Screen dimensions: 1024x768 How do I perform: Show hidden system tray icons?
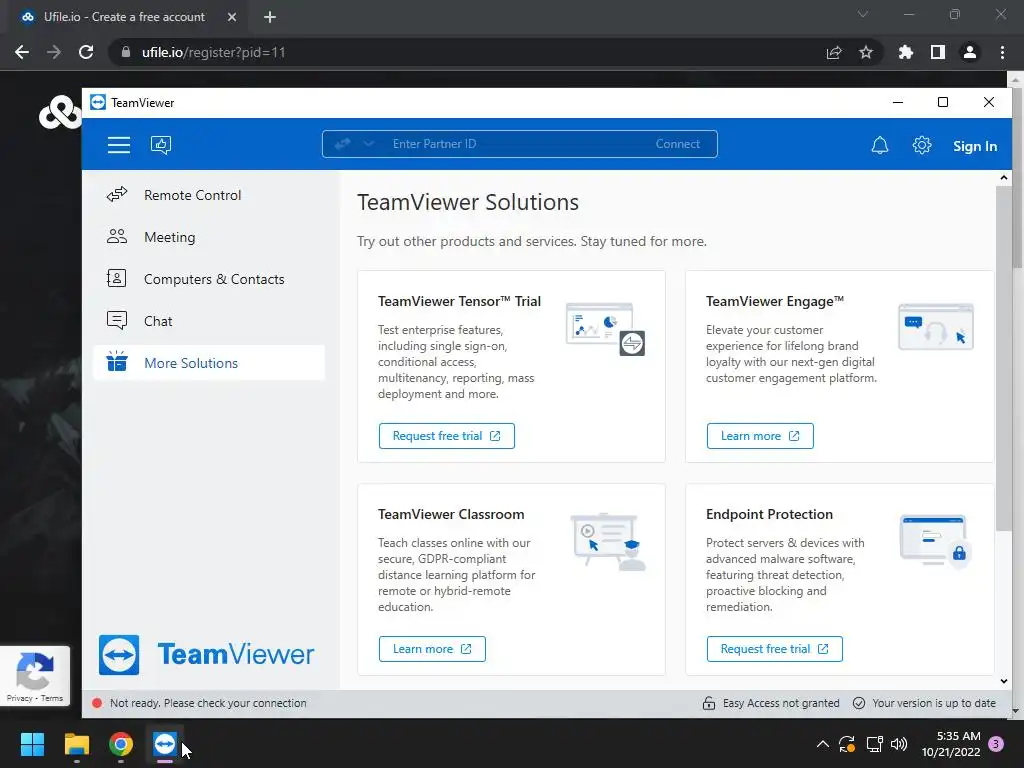(x=823, y=744)
